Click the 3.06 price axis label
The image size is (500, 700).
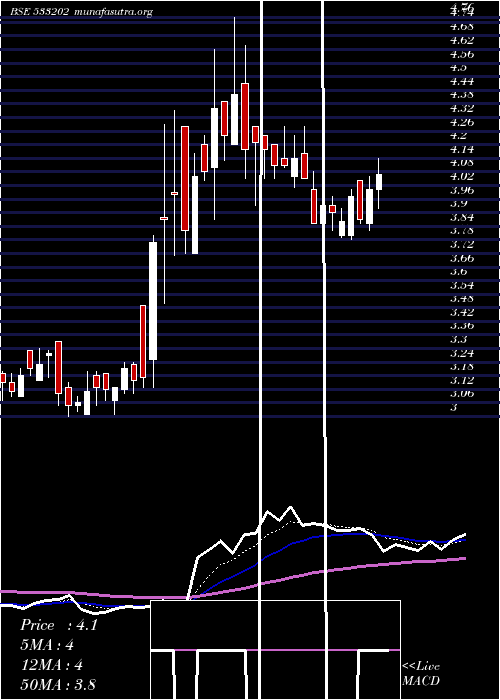(x=462, y=394)
